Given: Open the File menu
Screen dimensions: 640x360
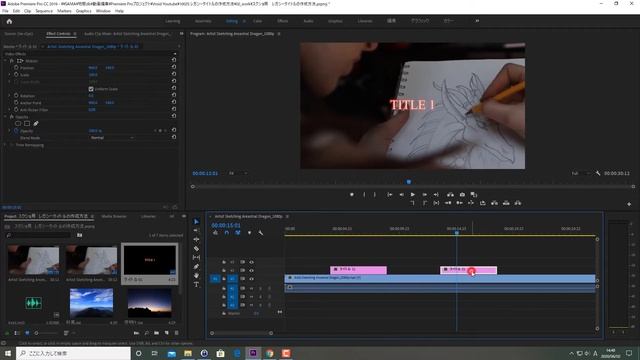Looking at the screenshot, I should (5, 11).
